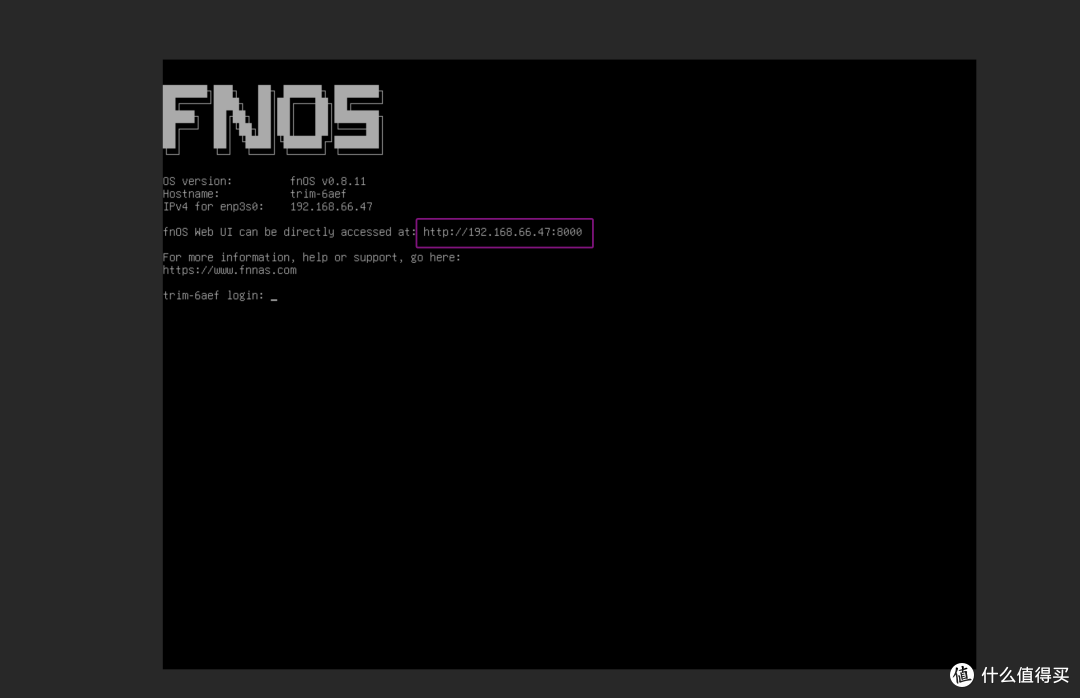Select the OS version value fnOS v0.8.11

328,181
